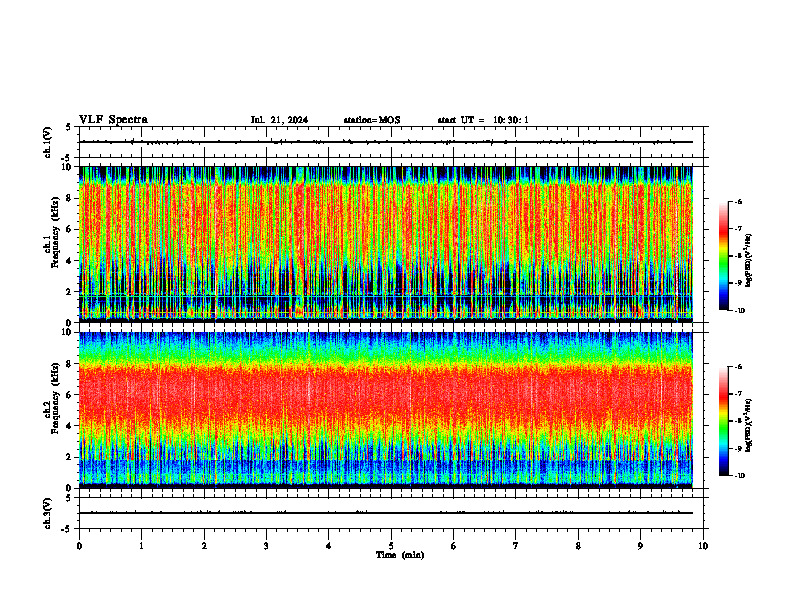
Task: Click the ch.2 spectrogram panel
Action: click(386, 410)
